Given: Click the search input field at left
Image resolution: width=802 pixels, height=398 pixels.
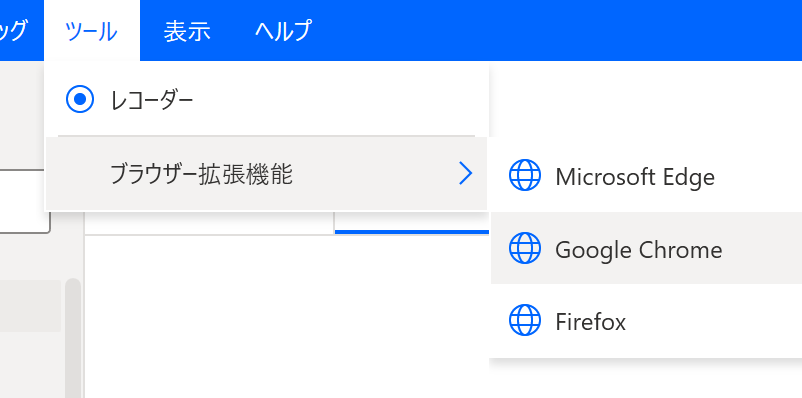Looking at the screenshot, I should pos(25,202).
